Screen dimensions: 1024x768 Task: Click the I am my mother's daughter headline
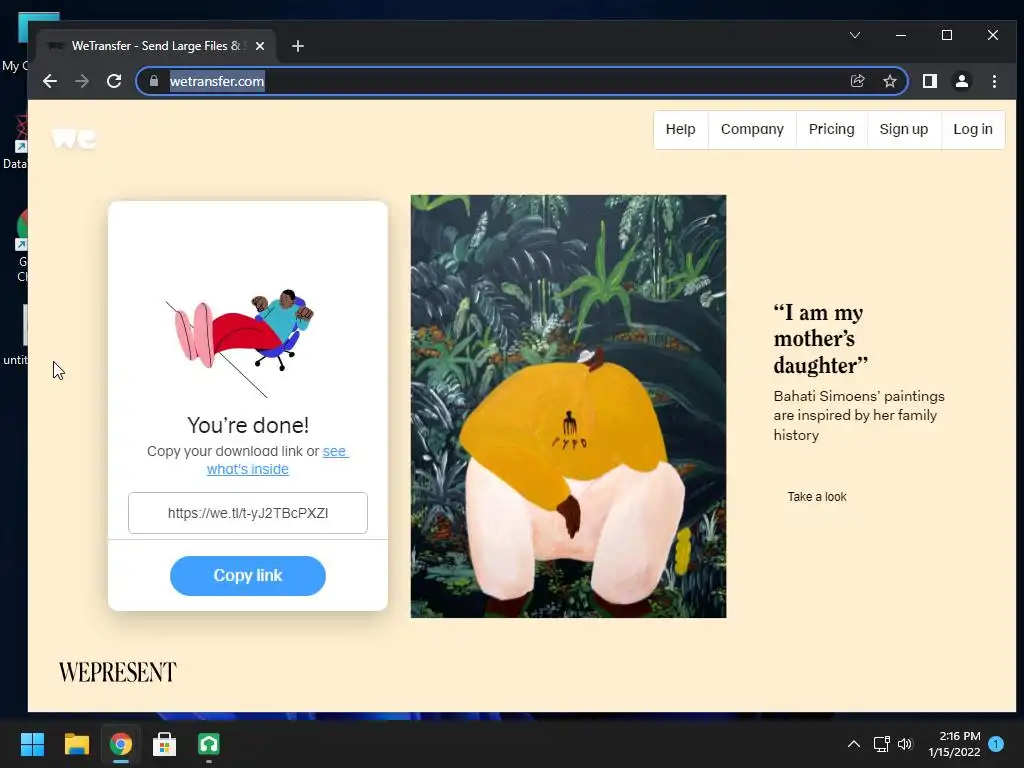pos(820,339)
